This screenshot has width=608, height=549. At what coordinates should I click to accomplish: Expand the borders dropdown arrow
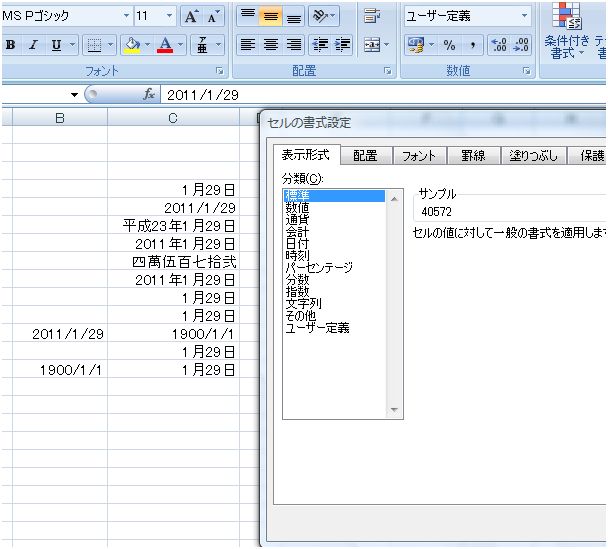click(x=110, y=45)
